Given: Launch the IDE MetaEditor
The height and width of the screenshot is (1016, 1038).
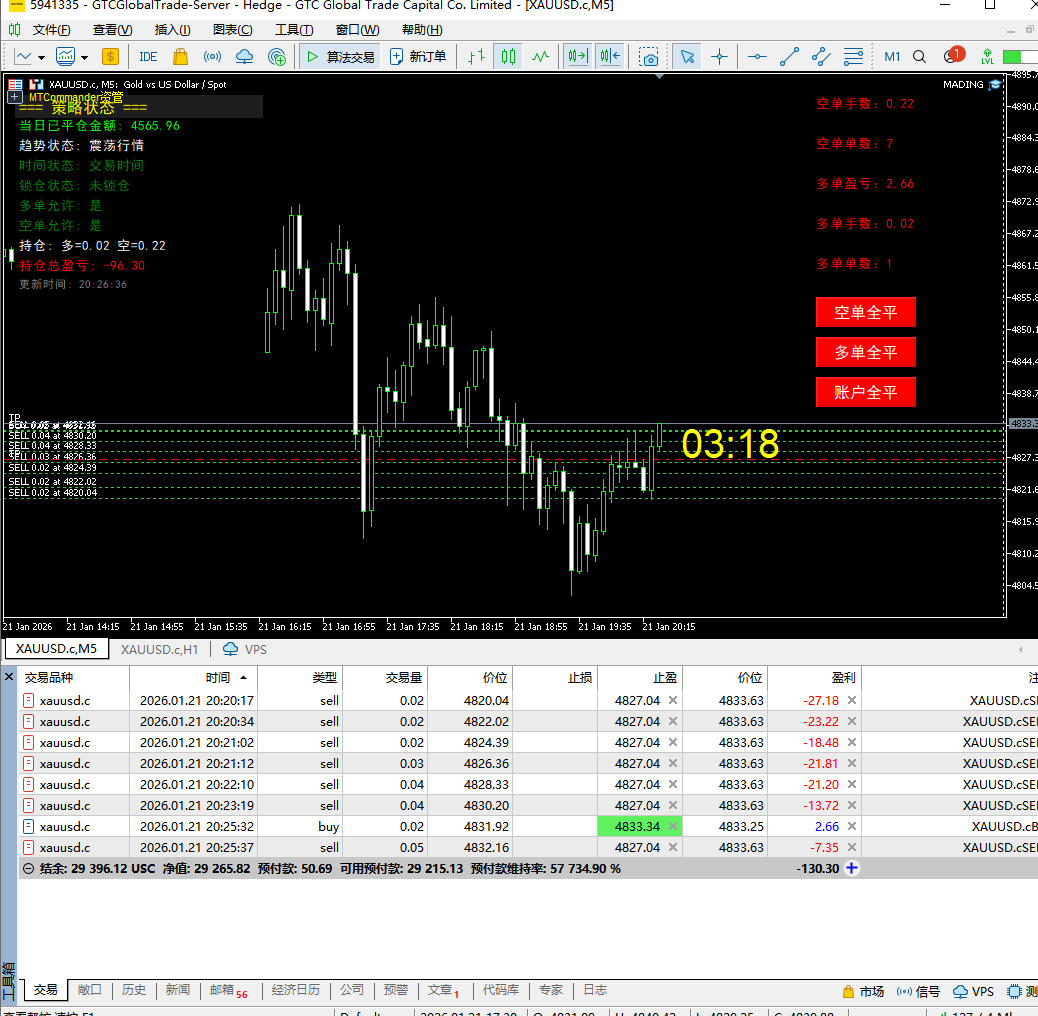Looking at the screenshot, I should click(x=148, y=57).
